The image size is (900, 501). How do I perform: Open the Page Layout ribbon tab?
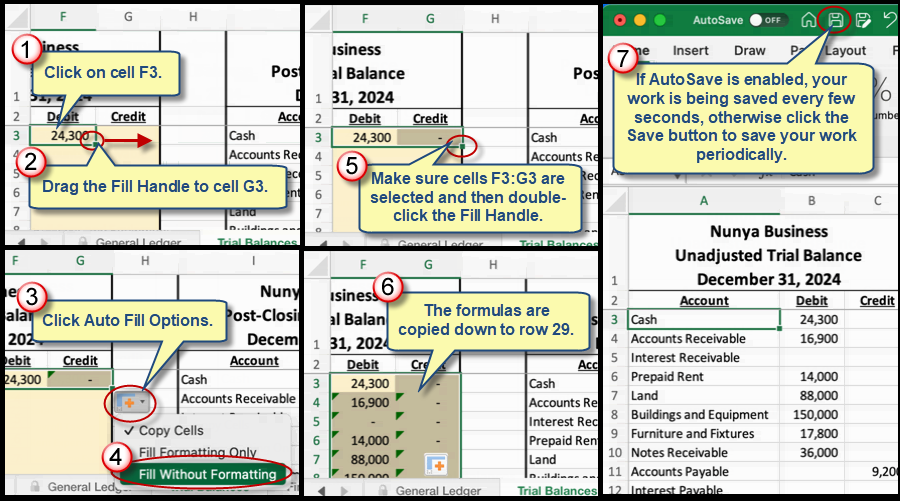[828, 51]
